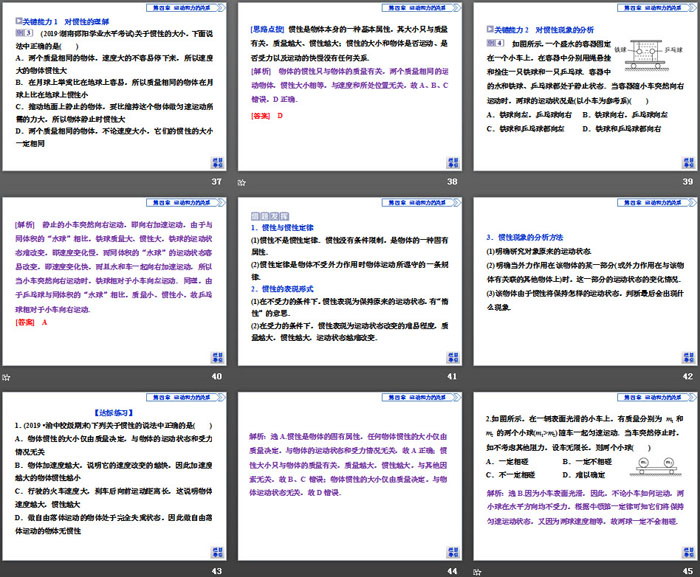The height and width of the screenshot is (577, 700).
Task: Click the animation star icon below slide 40
Action: coord(5,377)
